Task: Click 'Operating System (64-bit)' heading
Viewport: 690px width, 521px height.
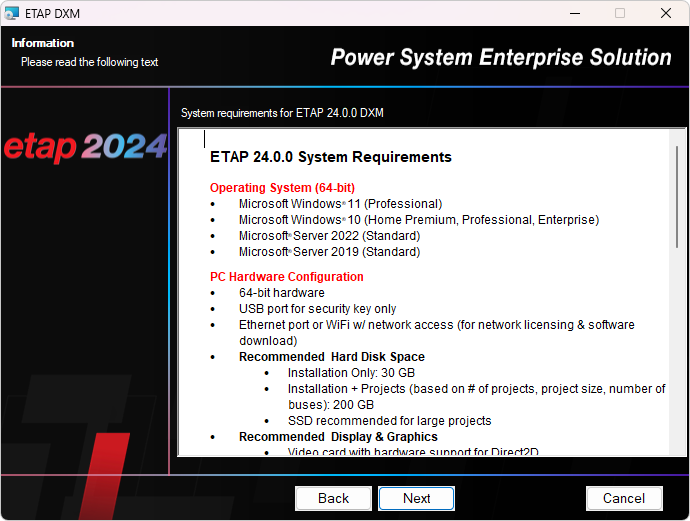Action: click(282, 188)
